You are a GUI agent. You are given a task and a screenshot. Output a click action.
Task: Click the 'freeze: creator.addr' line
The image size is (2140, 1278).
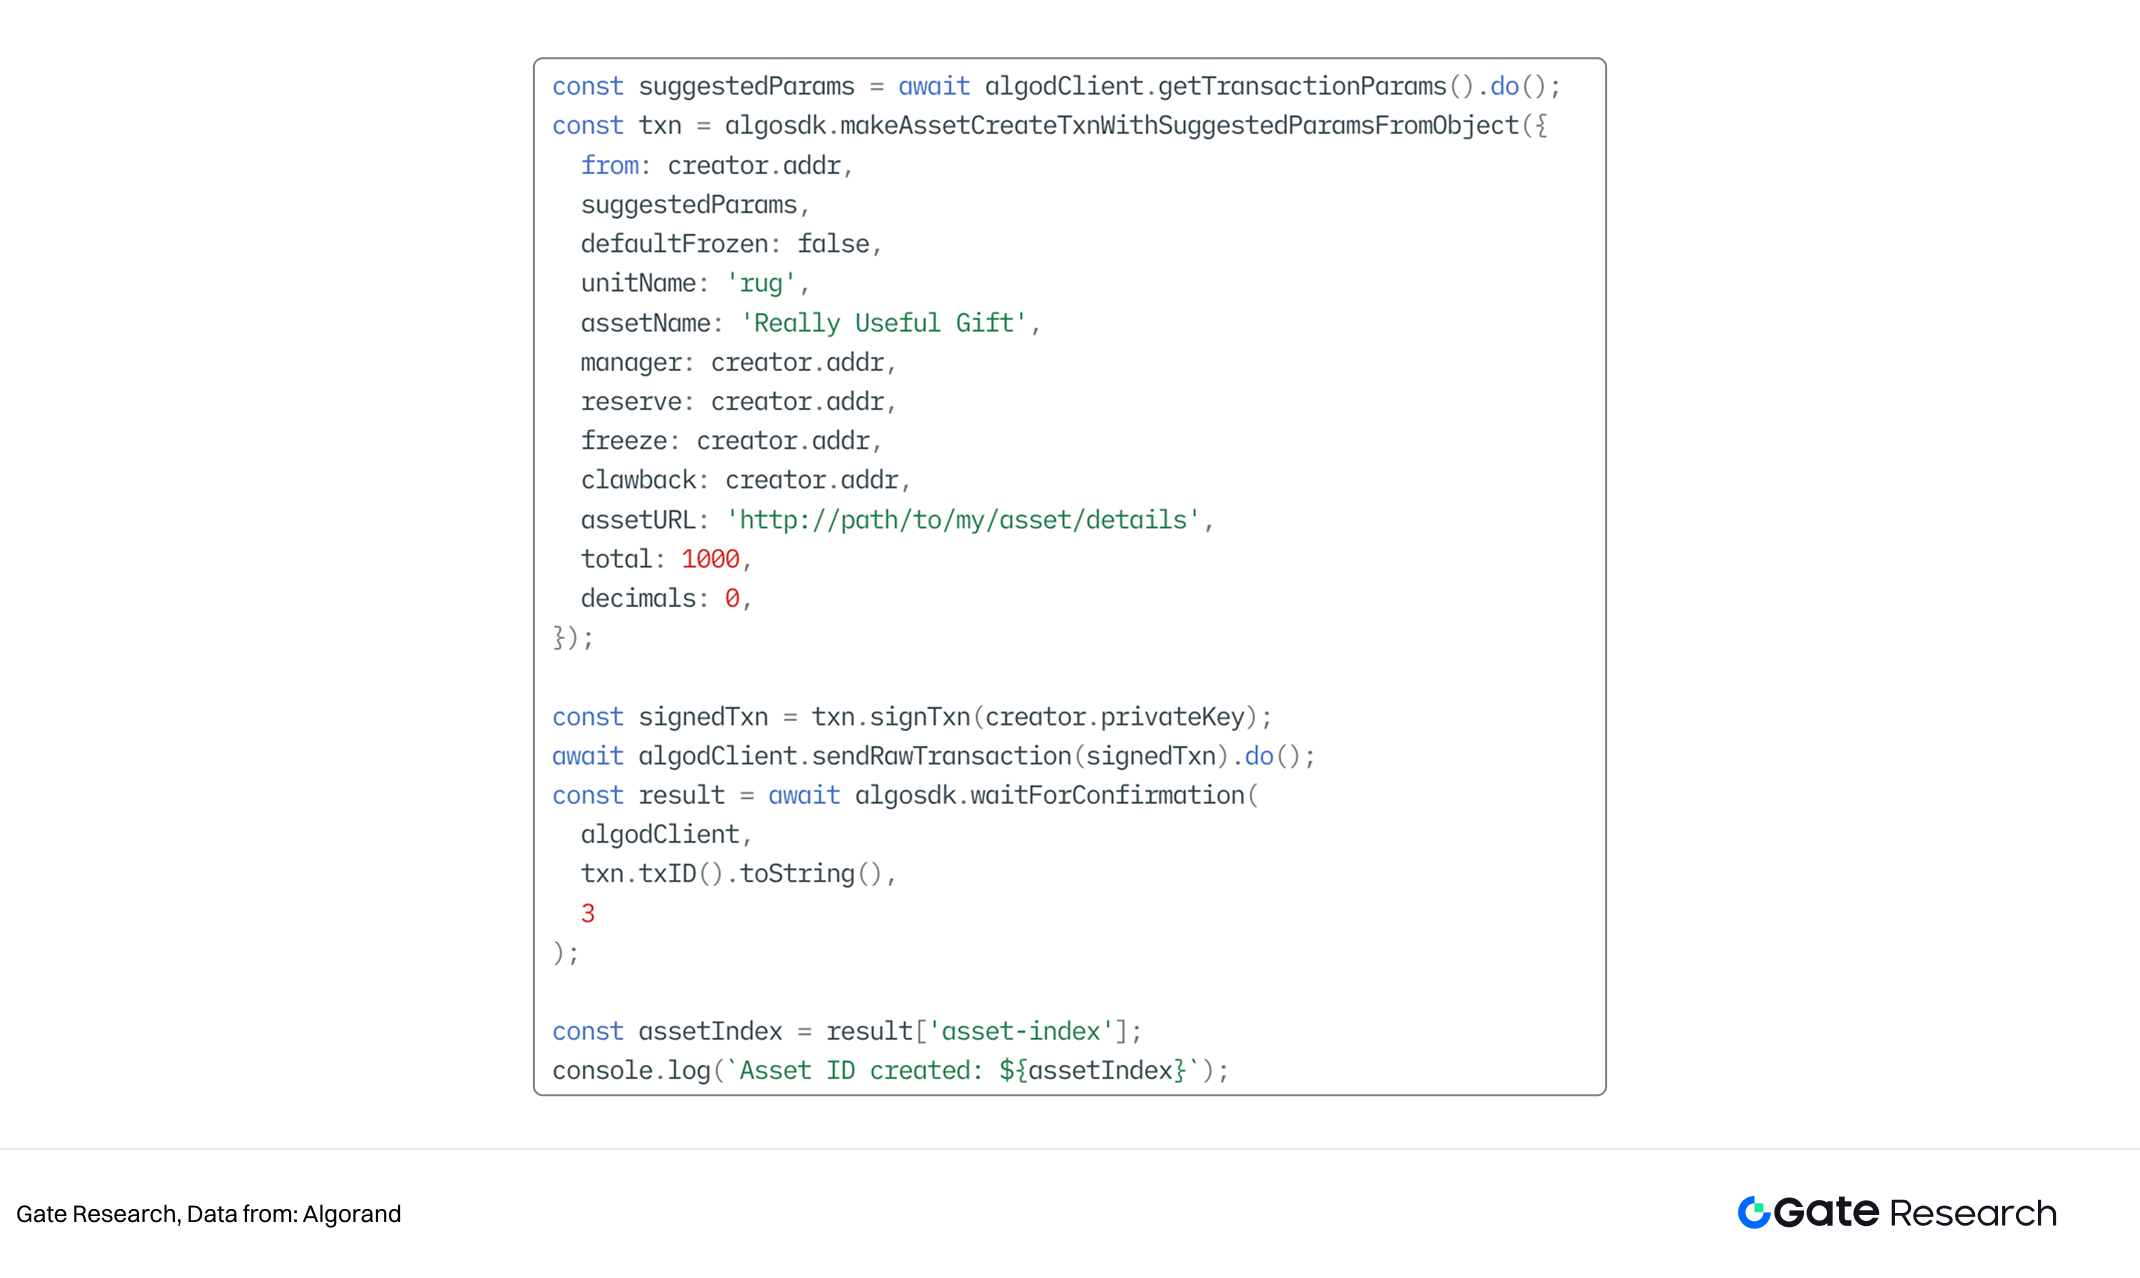(731, 441)
